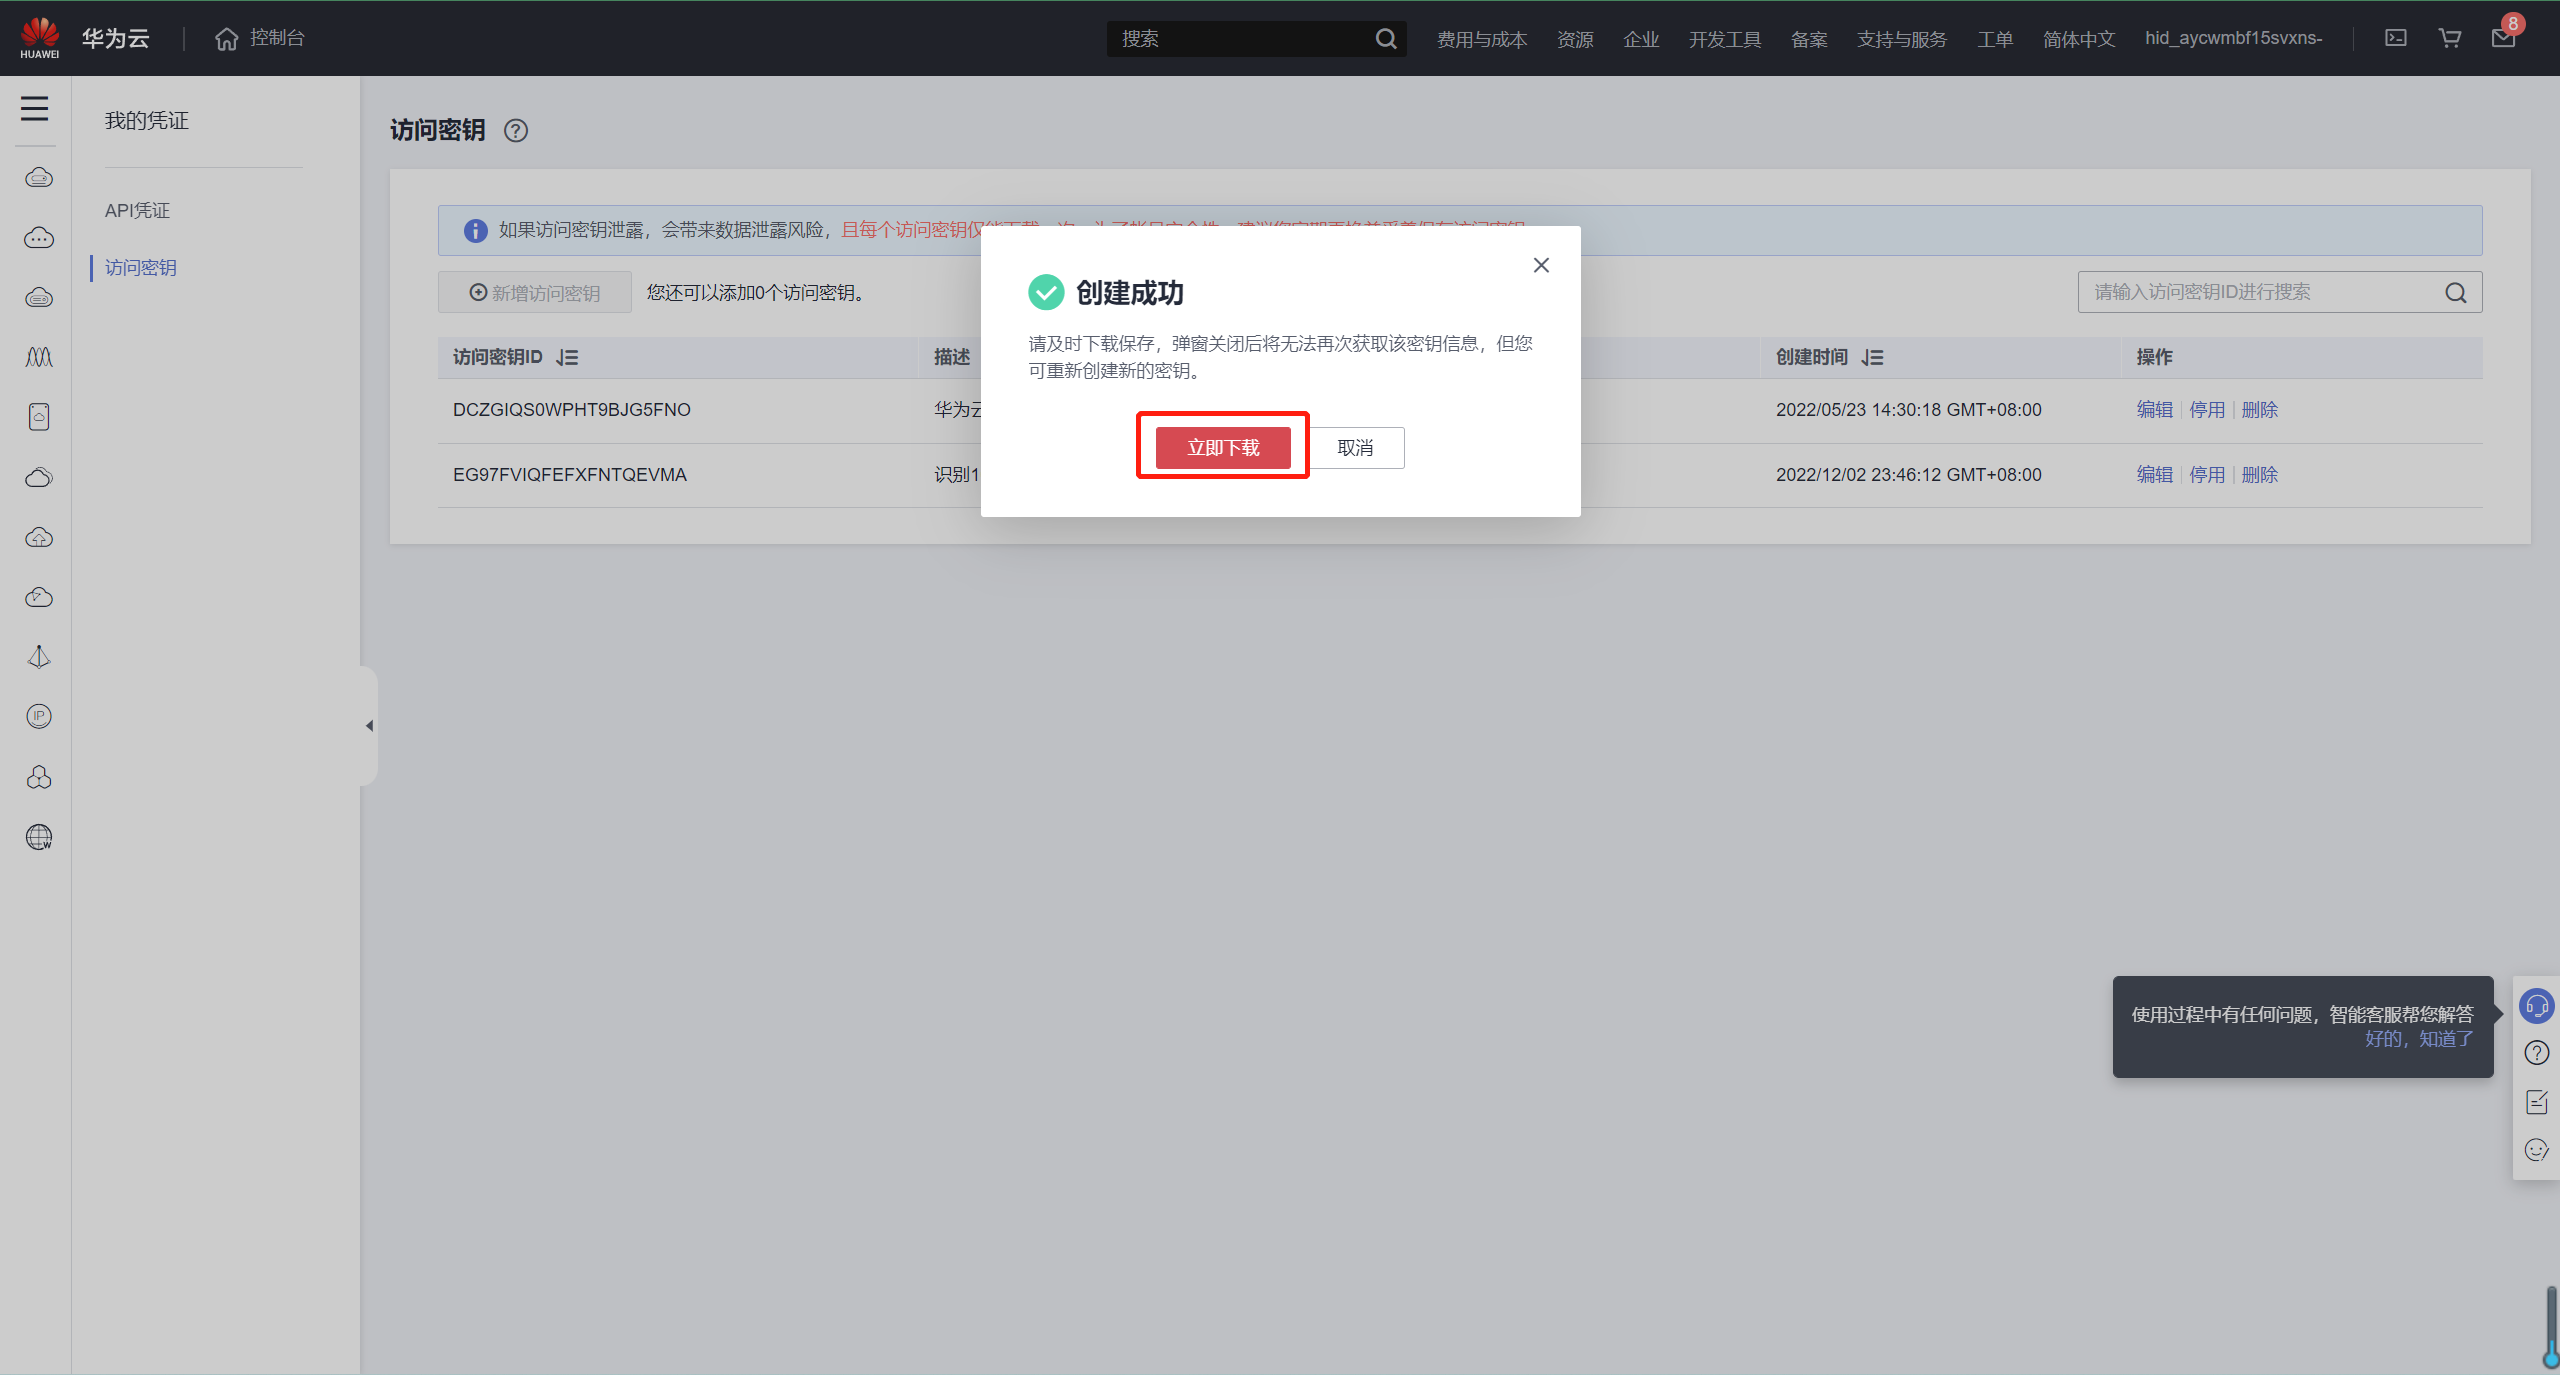Click the shopping cart icon
This screenshot has width=2560, height=1375.
[2449, 38]
